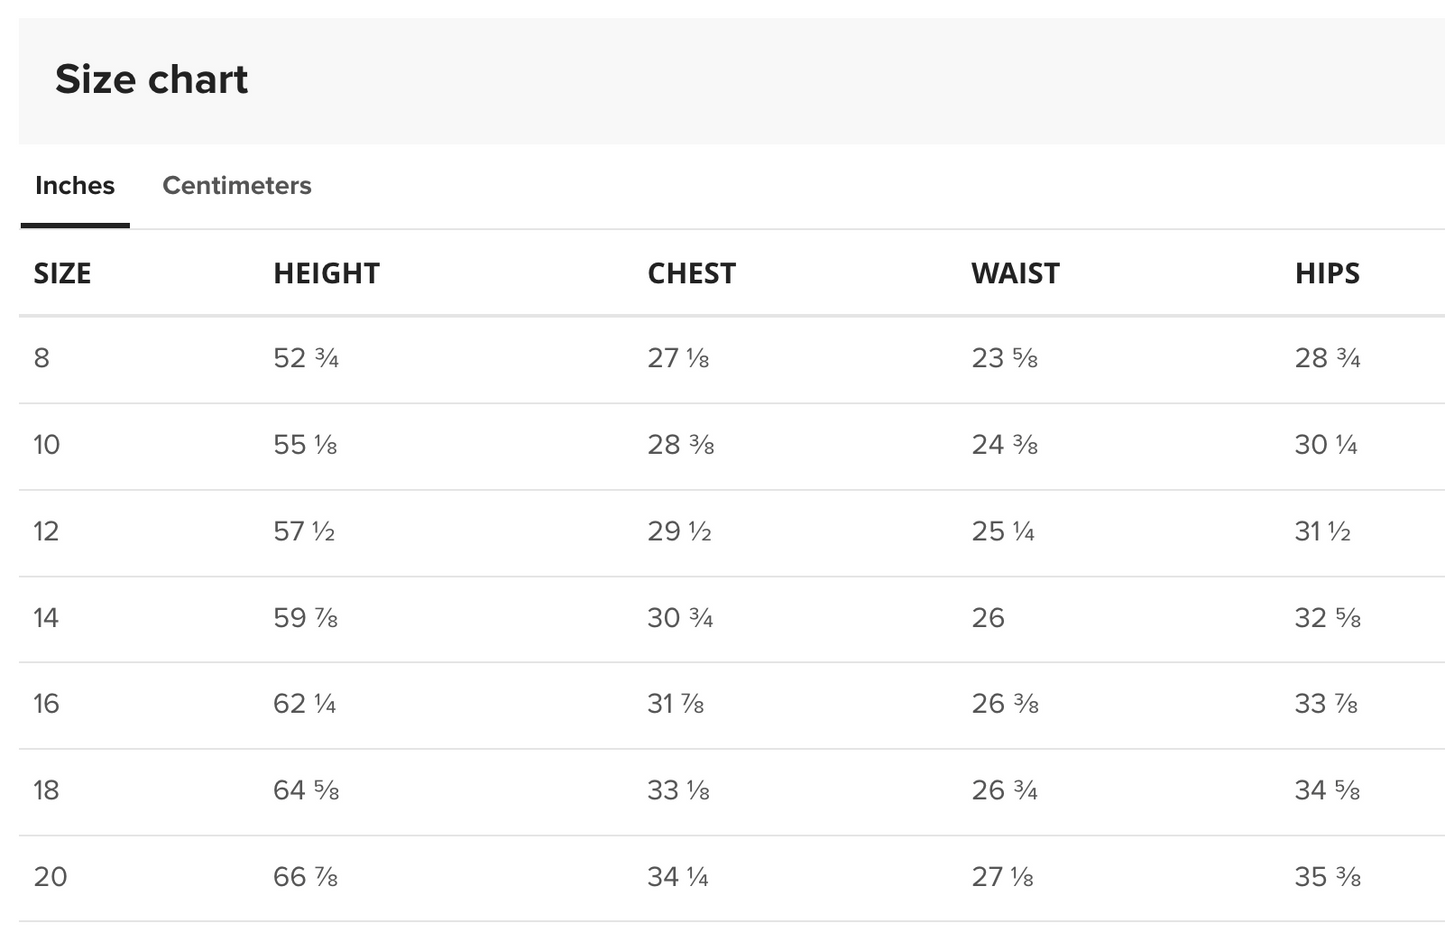Image resolution: width=1445 pixels, height=951 pixels.
Task: Select size 8 in the size column
Action: pos(41,358)
